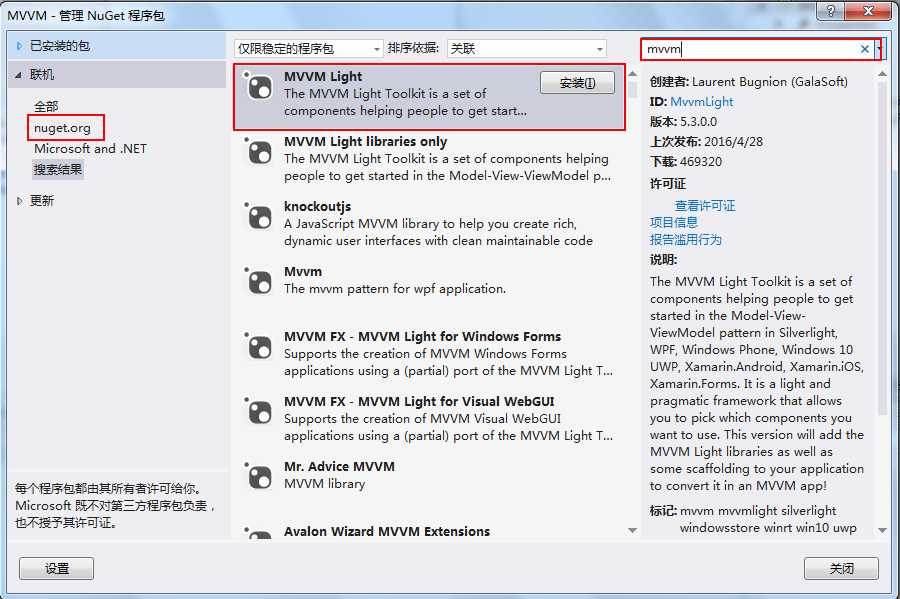
Task: Click the 版本: 5.3.0.0 text
Action: (683, 122)
